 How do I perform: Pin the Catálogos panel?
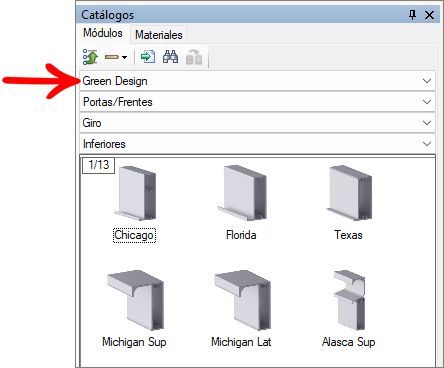tap(412, 15)
